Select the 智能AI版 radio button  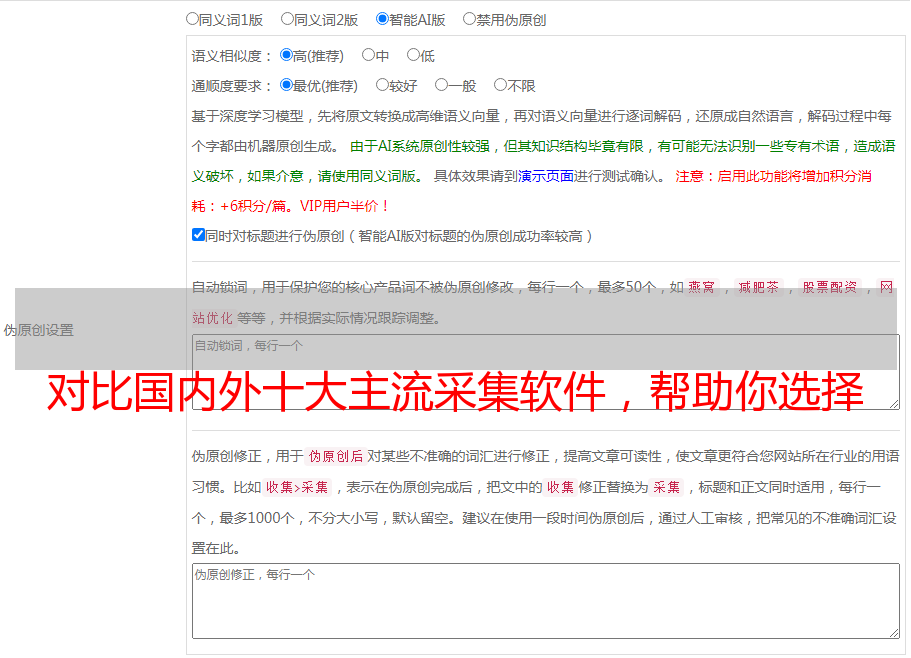[383, 19]
